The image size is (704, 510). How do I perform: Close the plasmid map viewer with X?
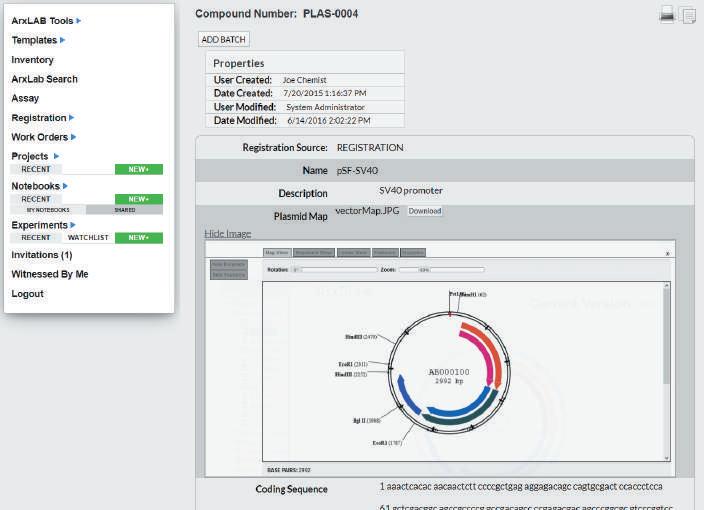click(x=667, y=254)
